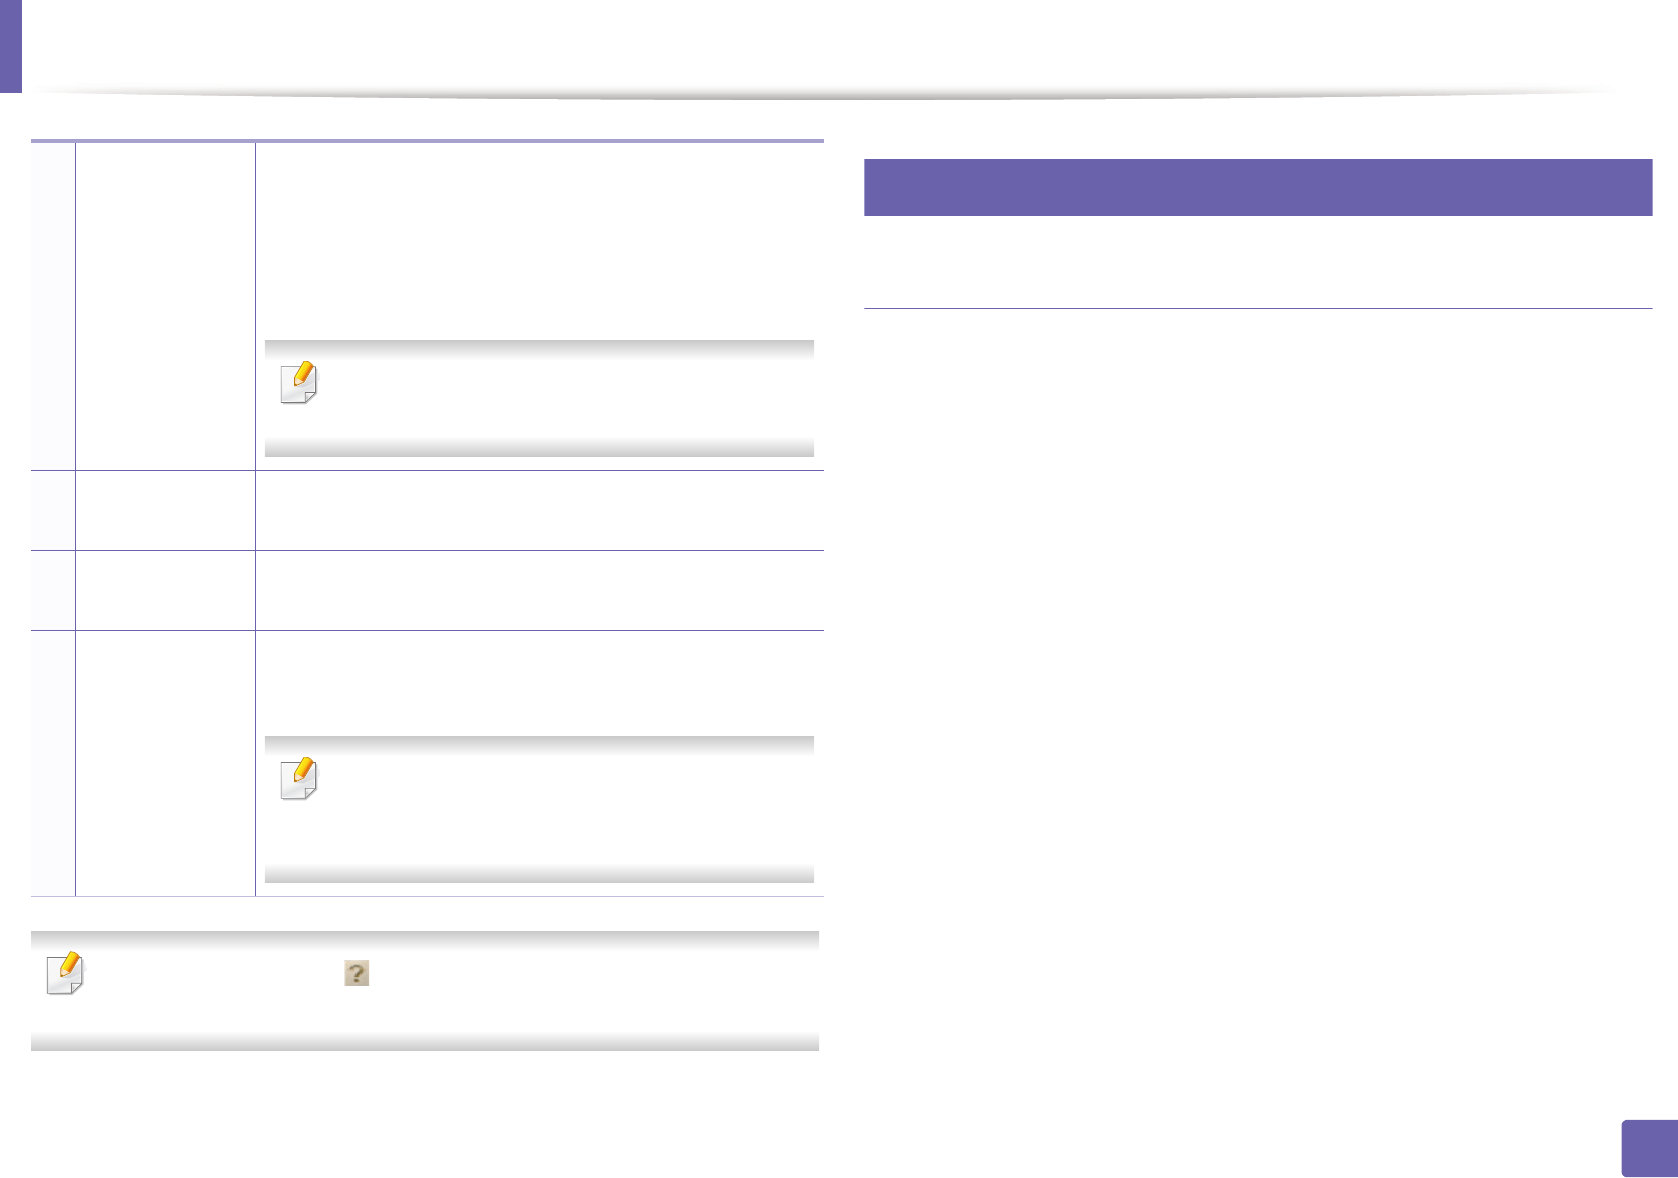Click the thin divider line under the purple heading

pyautogui.click(x=1257, y=308)
